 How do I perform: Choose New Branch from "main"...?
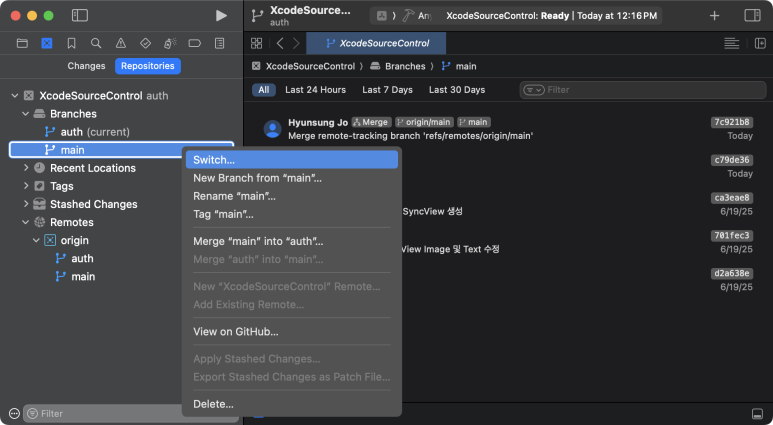[292, 178]
